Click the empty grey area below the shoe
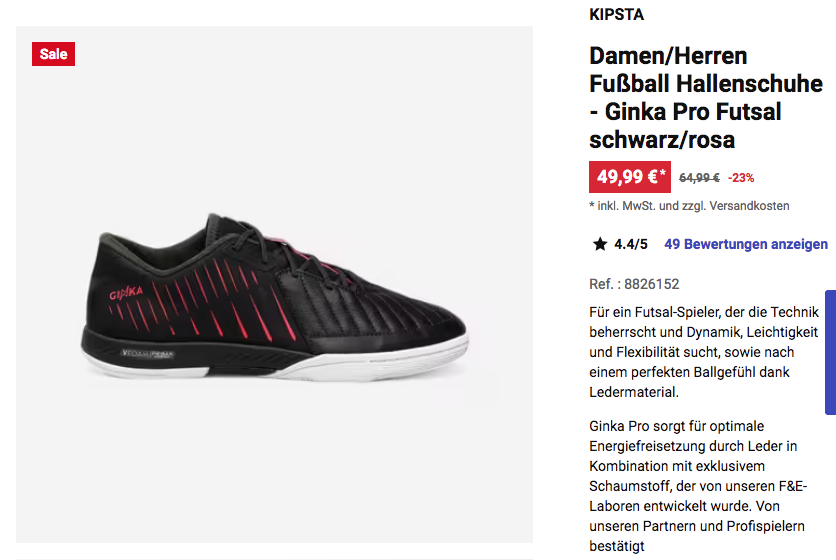Image resolution: width=836 pixels, height=560 pixels. [274, 464]
